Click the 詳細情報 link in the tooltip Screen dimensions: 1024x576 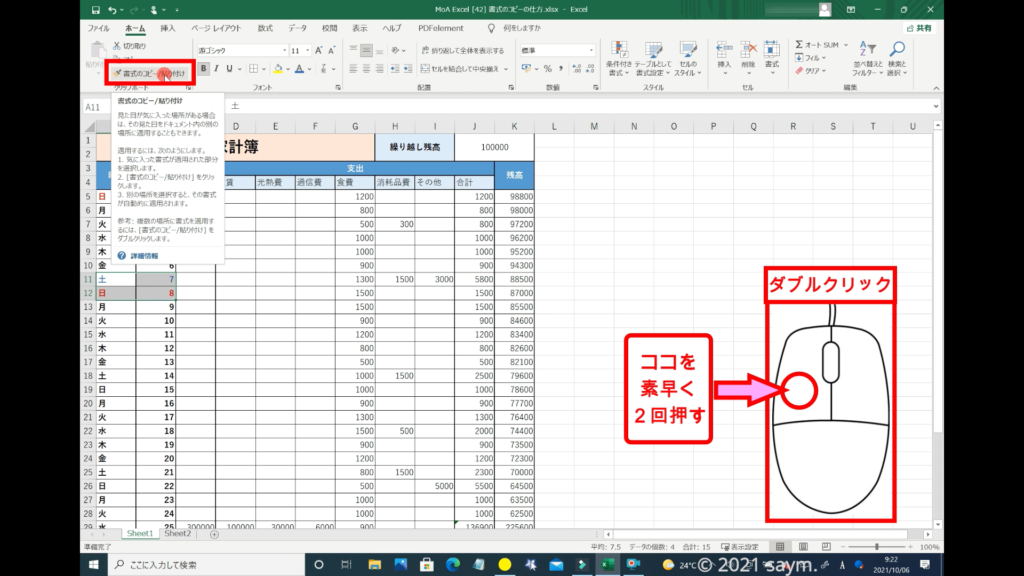click(145, 256)
